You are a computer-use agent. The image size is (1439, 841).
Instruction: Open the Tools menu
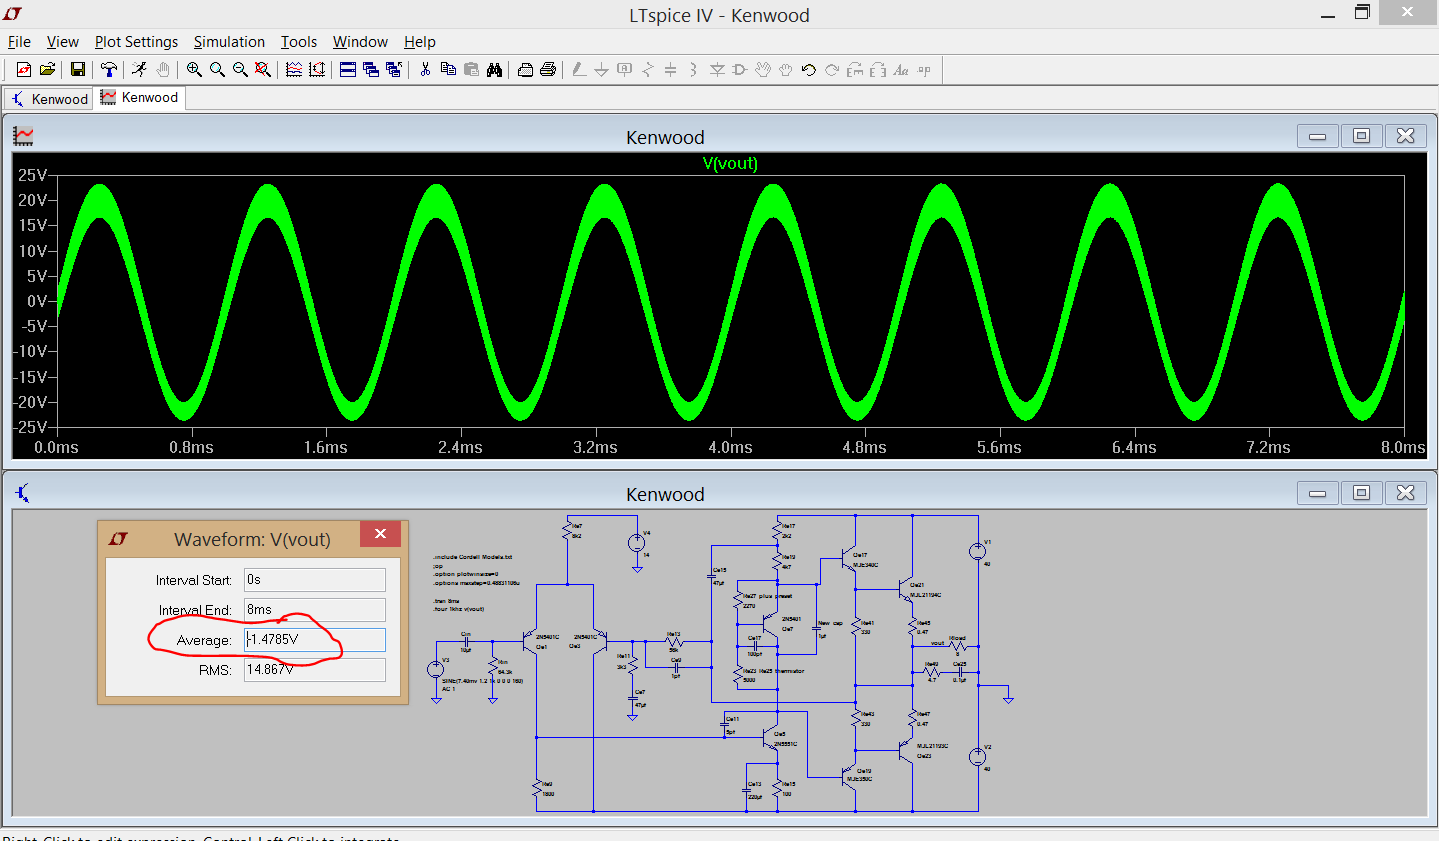[x=298, y=42]
